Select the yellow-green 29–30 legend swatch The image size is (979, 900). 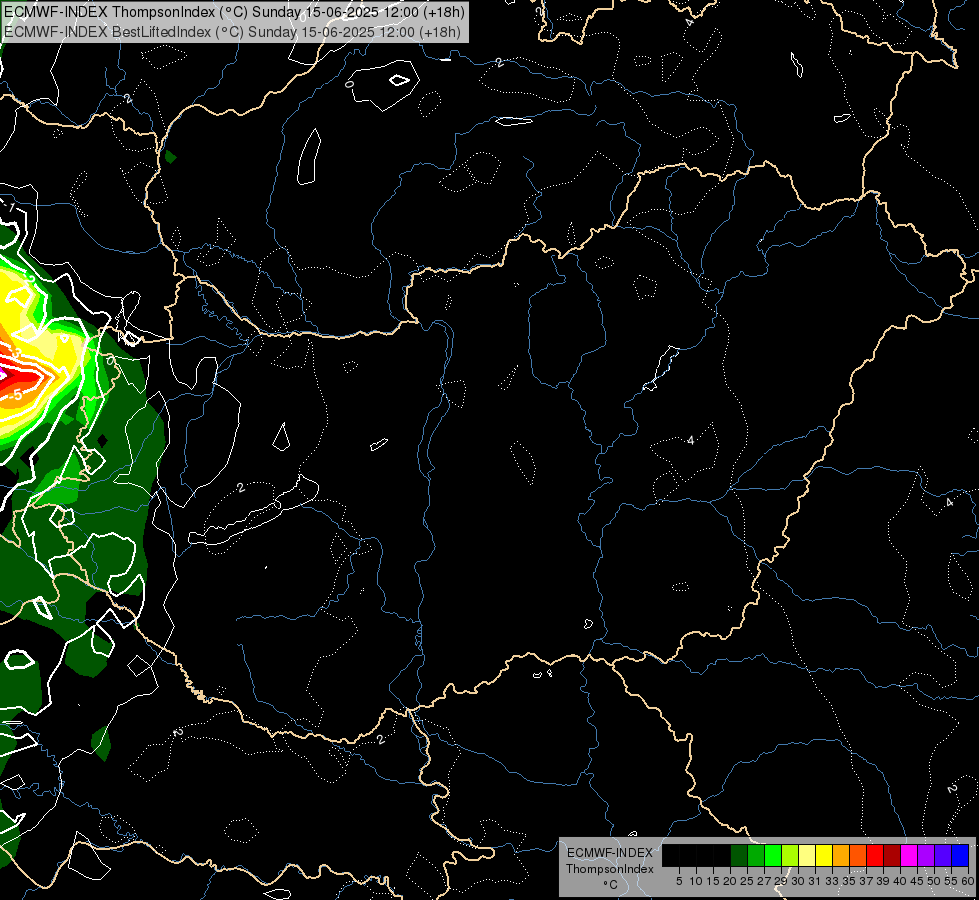pyautogui.click(x=790, y=855)
